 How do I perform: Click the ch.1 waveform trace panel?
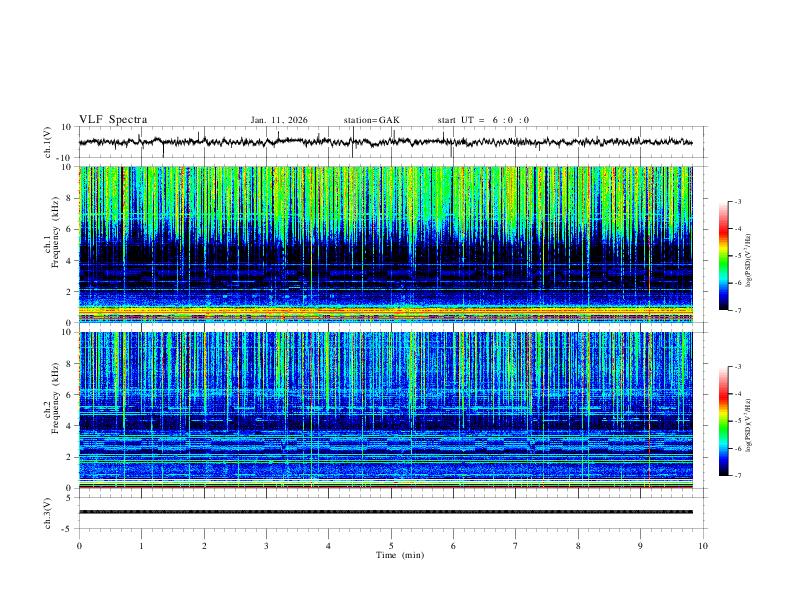(392, 142)
